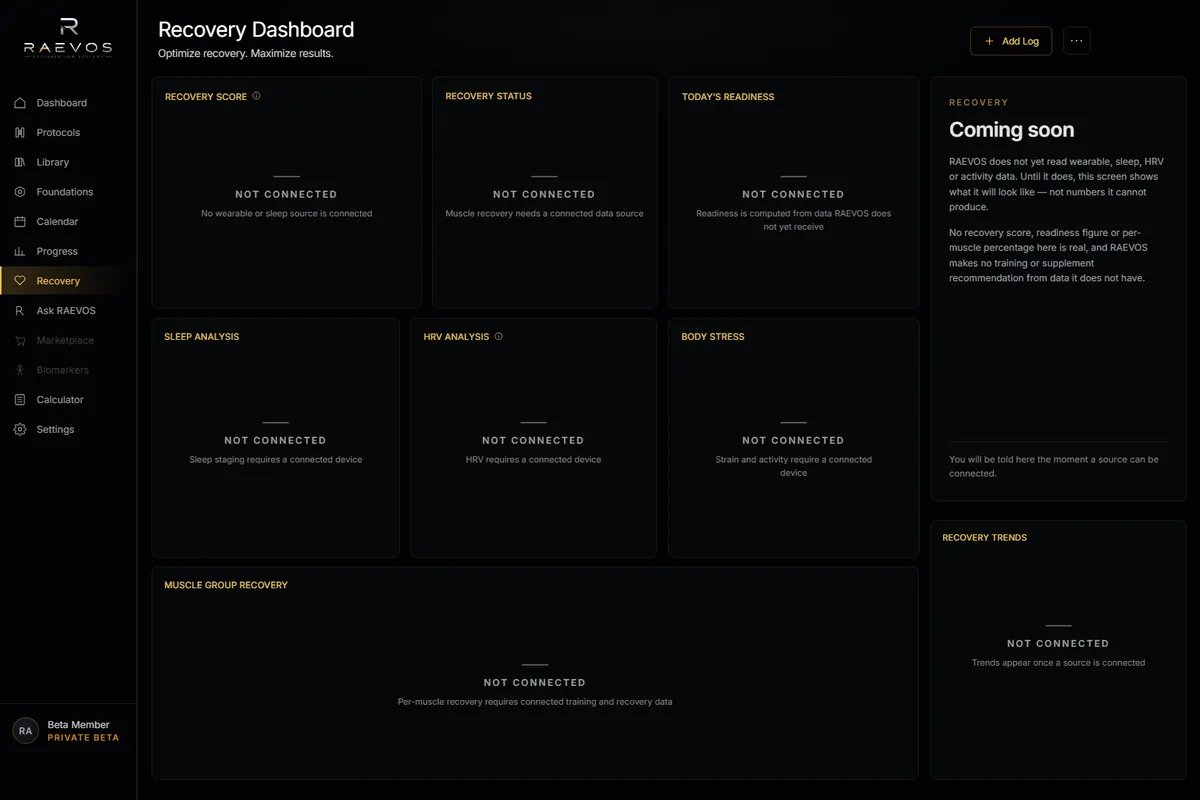Click the Marketplace cart icon
Viewport: 1200px width, 800px height.
(x=20, y=340)
